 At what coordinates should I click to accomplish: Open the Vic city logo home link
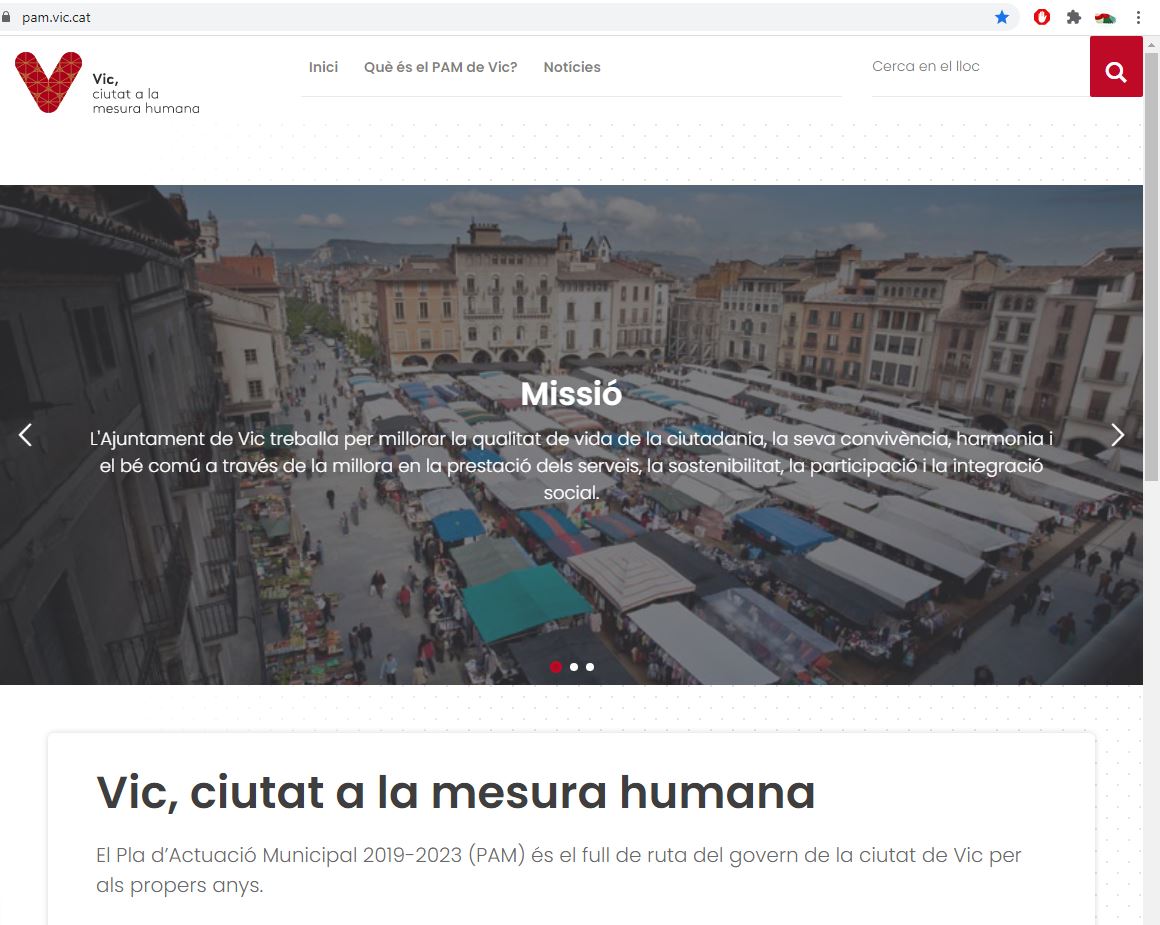[x=107, y=84]
